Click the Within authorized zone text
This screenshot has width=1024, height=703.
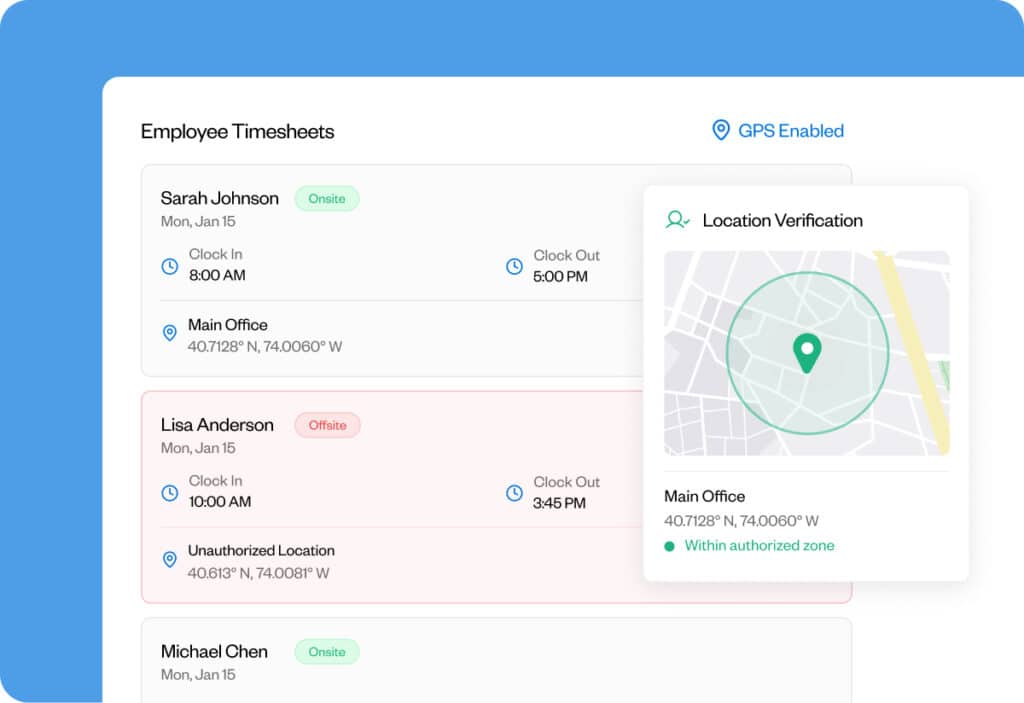click(759, 546)
